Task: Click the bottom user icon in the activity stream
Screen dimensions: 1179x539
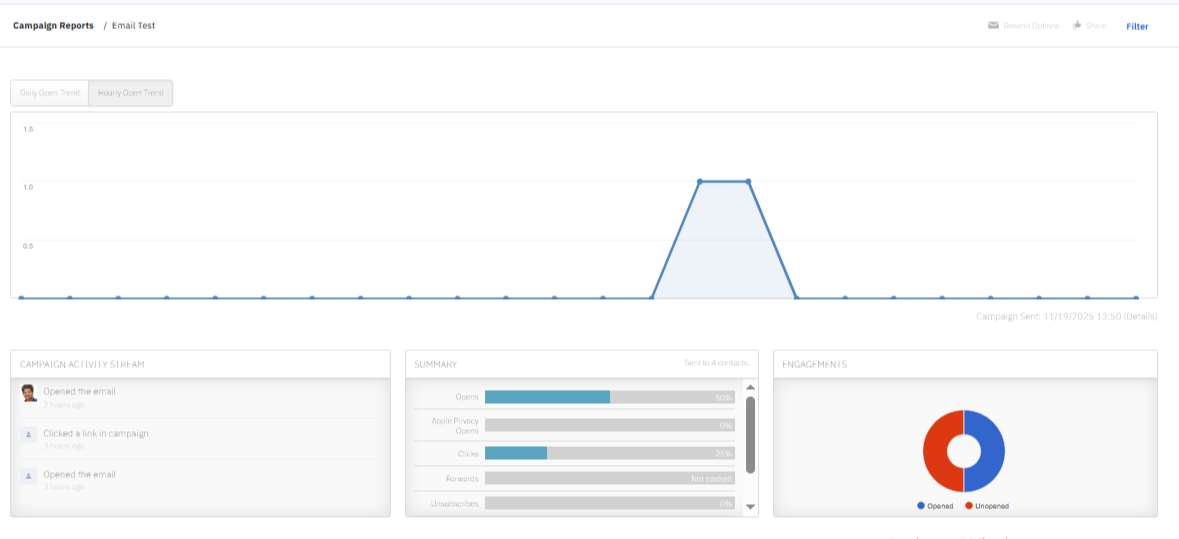Action: click(29, 476)
